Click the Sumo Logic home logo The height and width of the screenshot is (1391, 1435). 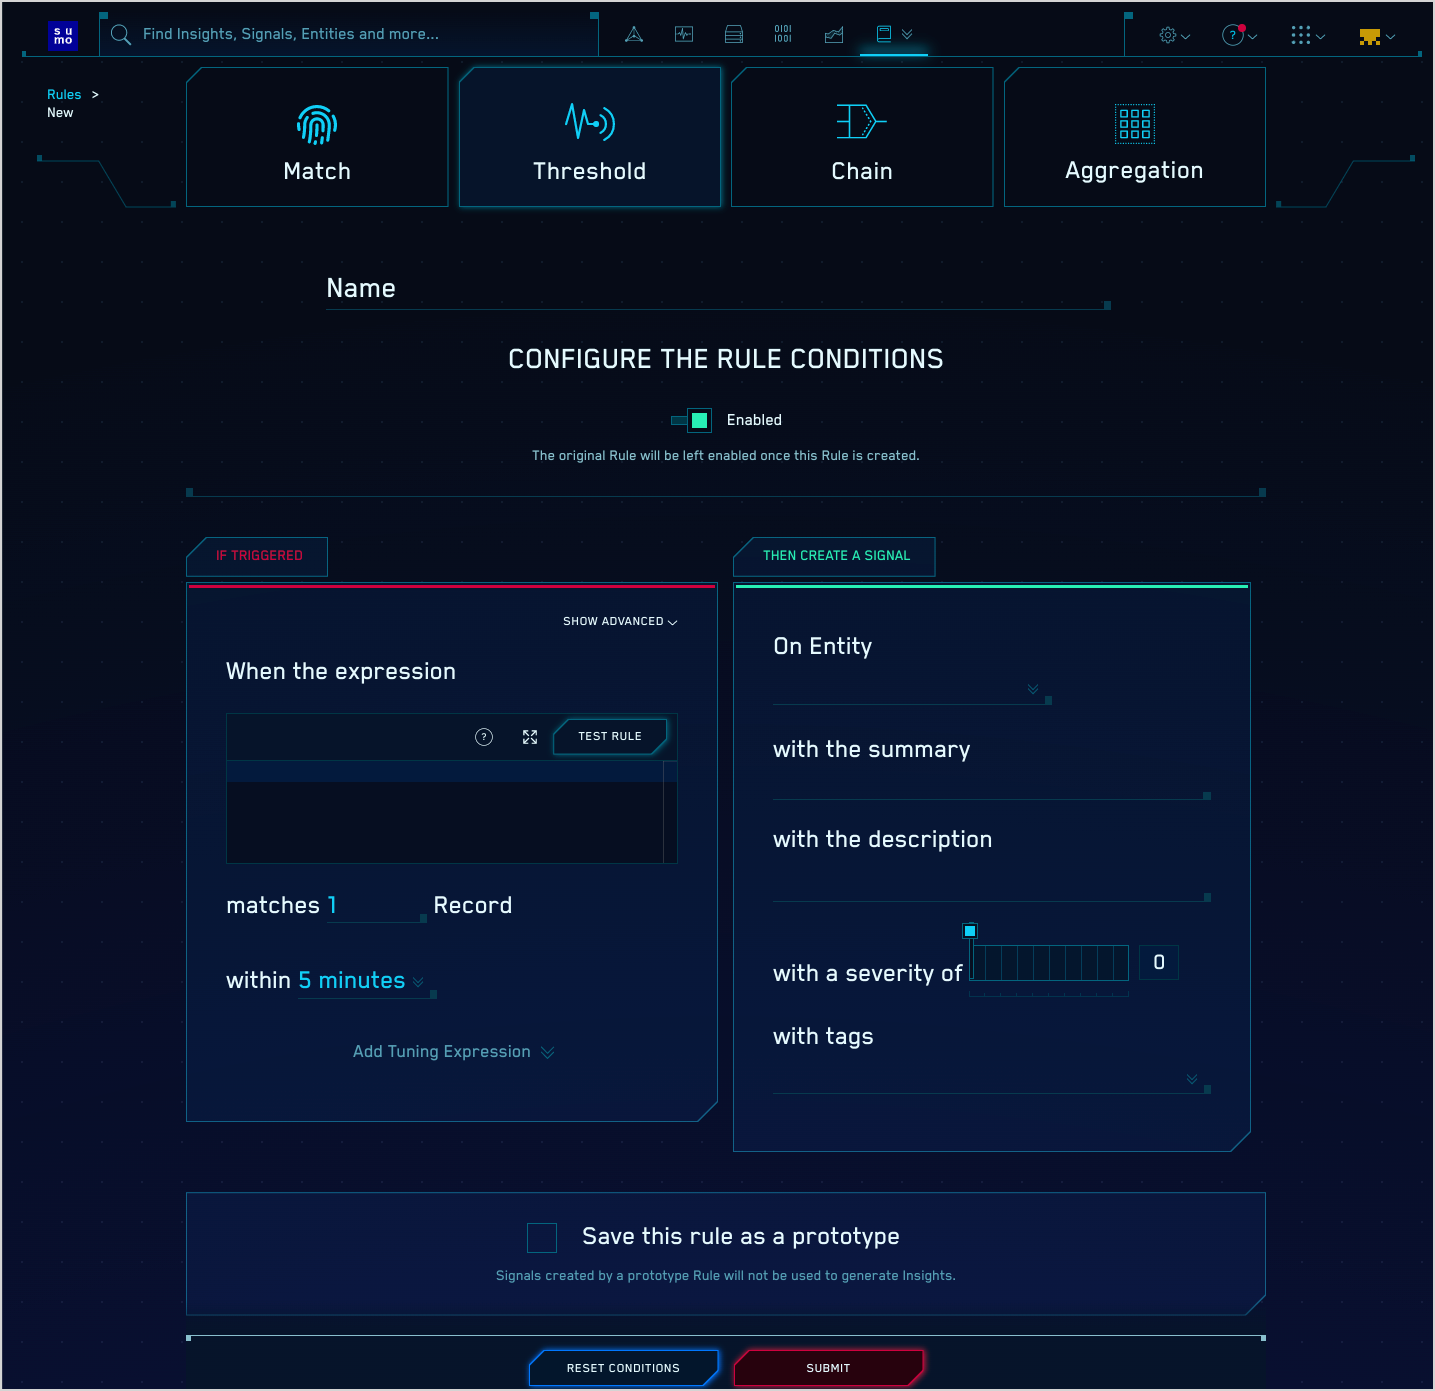tap(63, 36)
